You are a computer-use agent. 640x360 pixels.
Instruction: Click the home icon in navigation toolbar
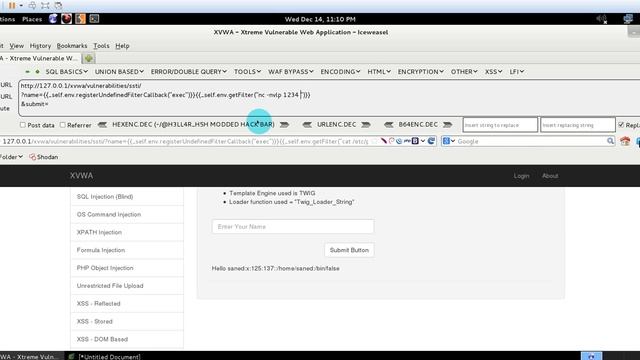pos(625,141)
